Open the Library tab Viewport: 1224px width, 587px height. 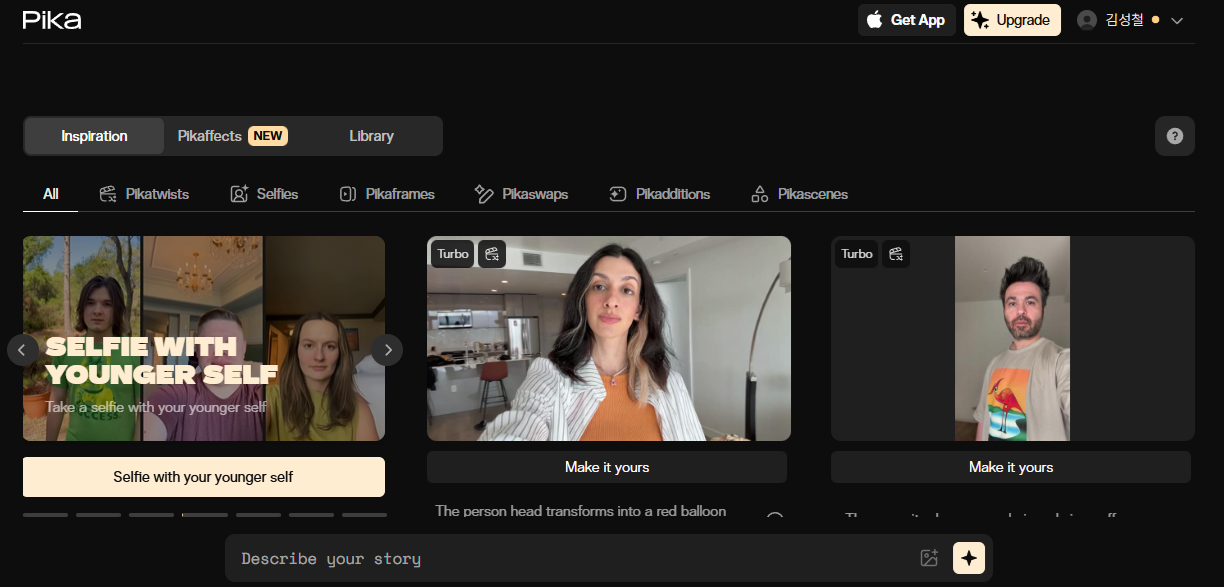tap(371, 136)
